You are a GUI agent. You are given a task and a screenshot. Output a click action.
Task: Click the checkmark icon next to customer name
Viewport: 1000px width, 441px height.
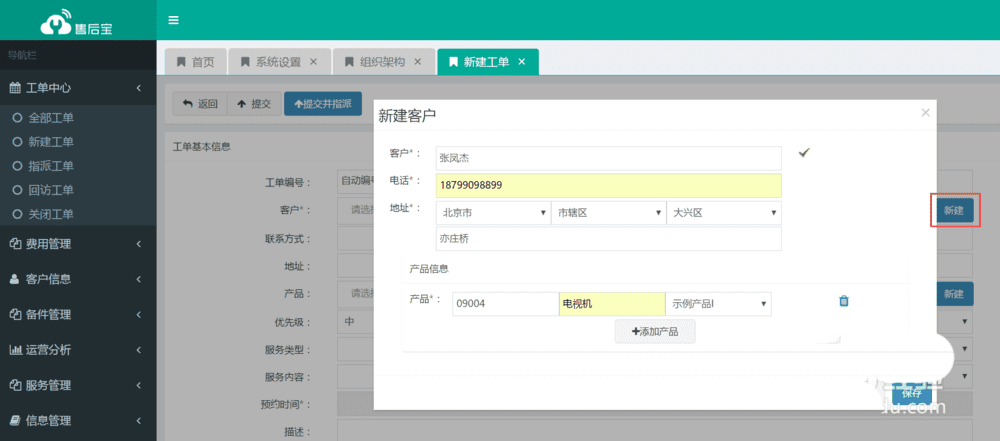(x=803, y=152)
